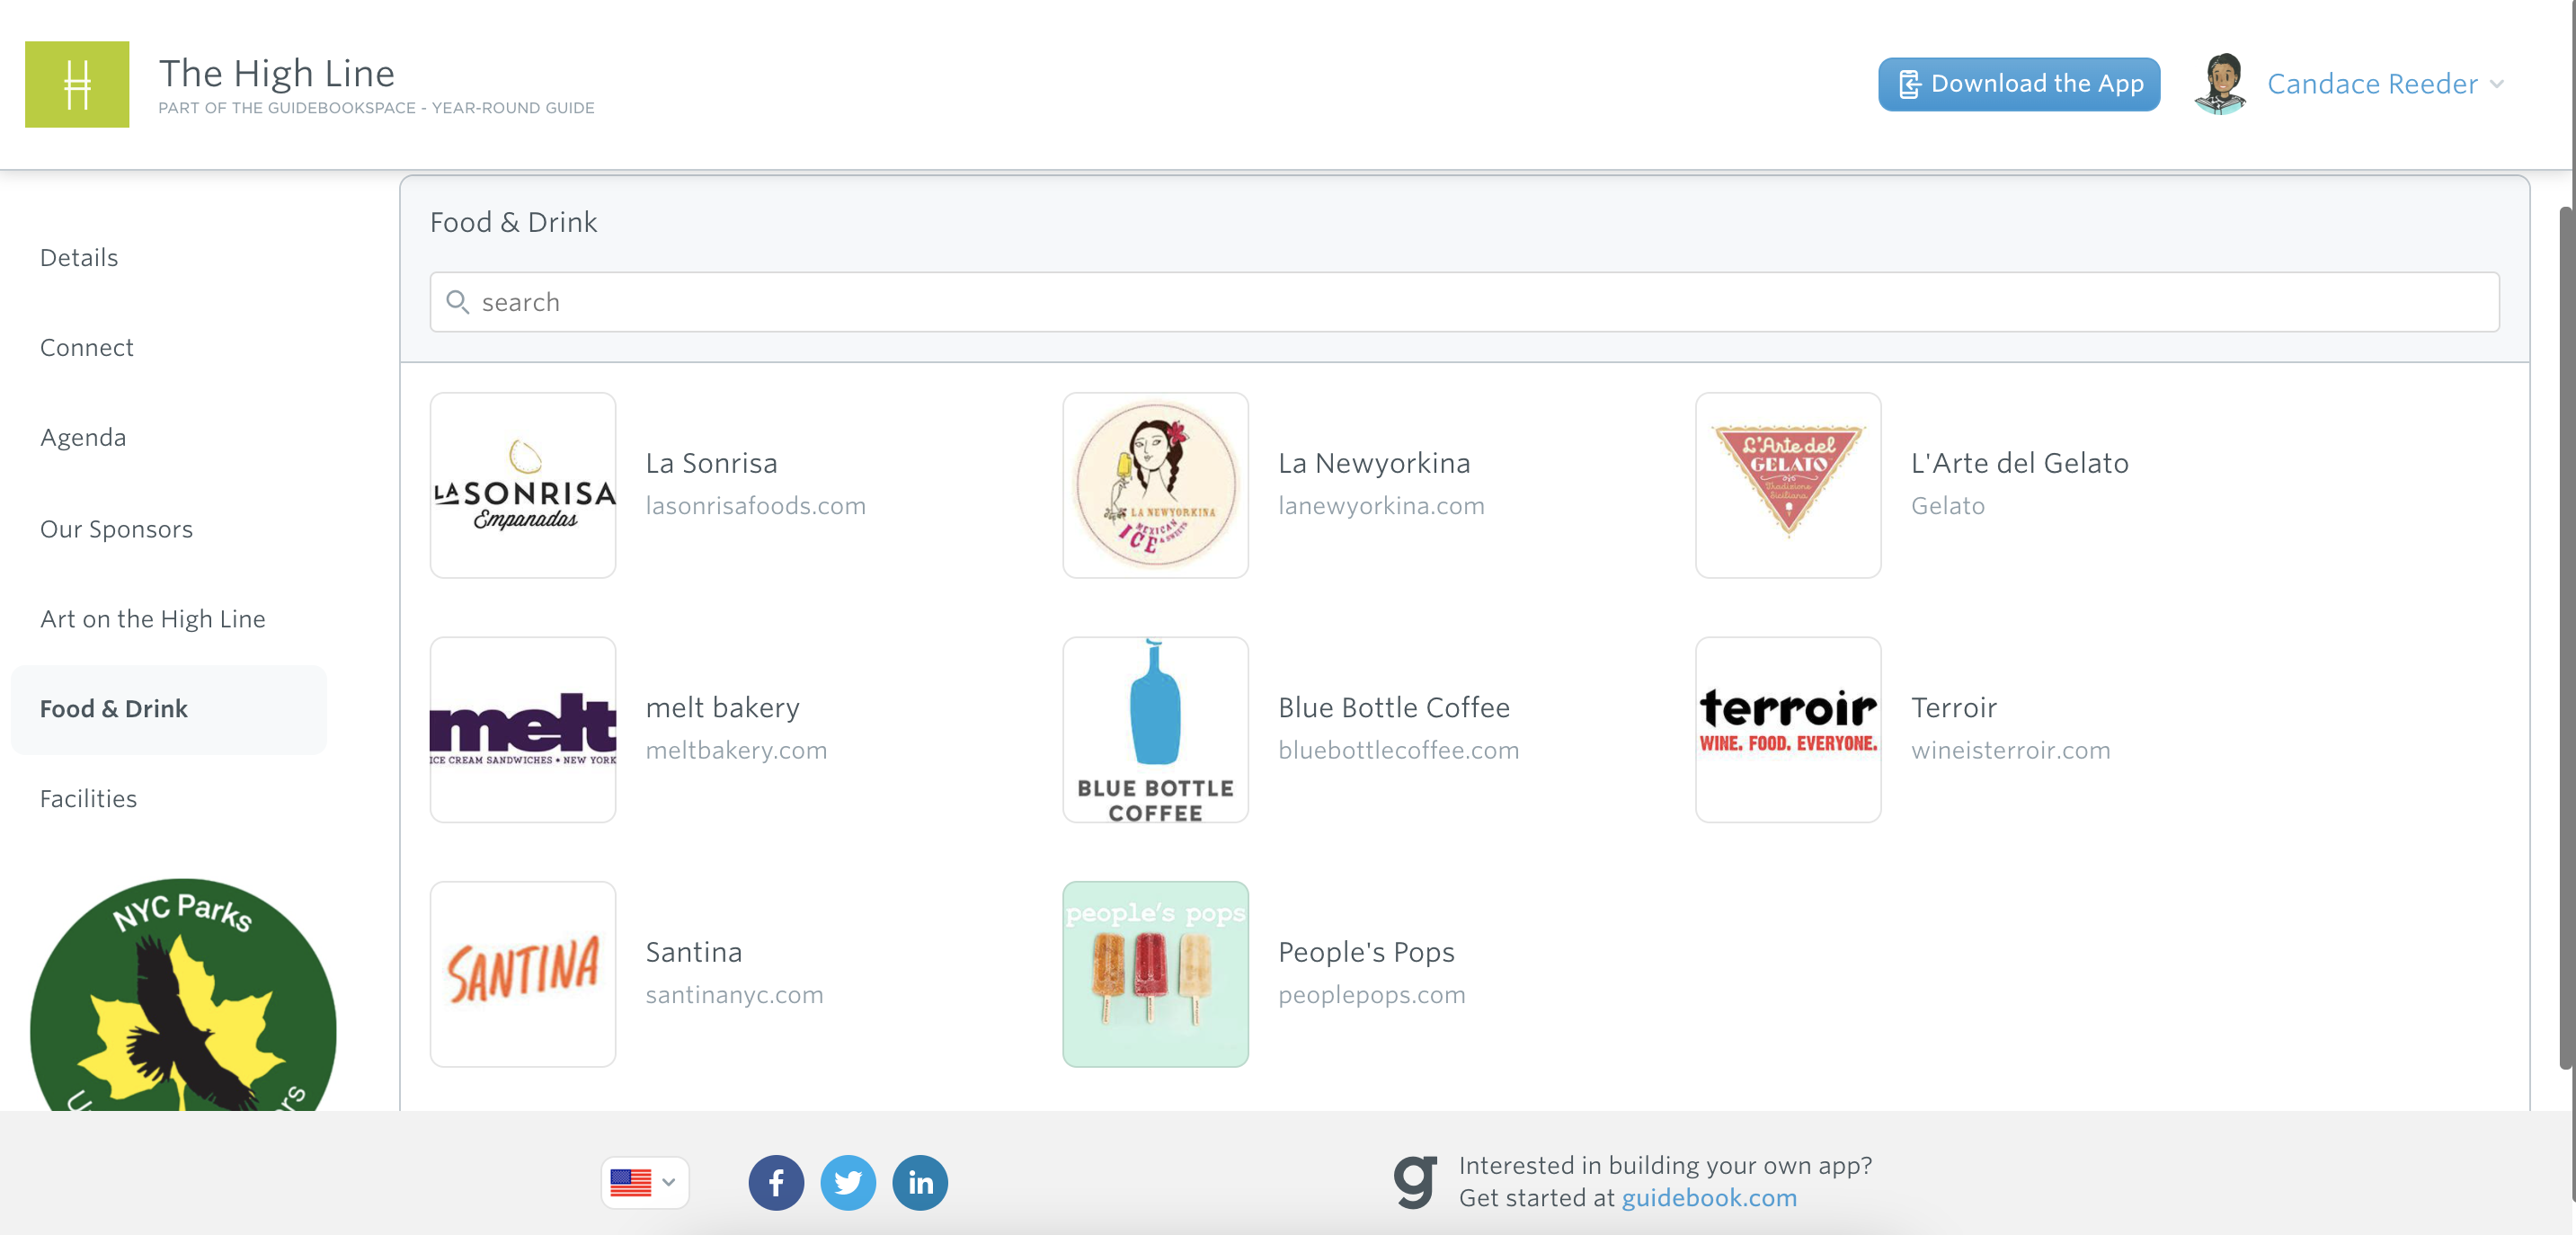
Task: Open the Santina listing title
Action: pyautogui.click(x=694, y=952)
